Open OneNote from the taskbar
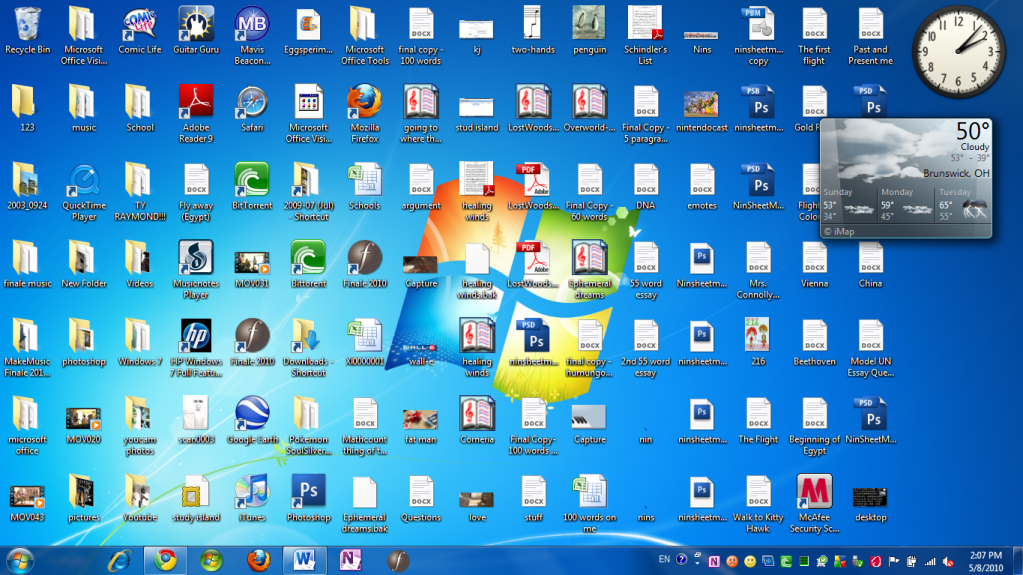Screen dimensions: 1023x575 click(x=350, y=561)
